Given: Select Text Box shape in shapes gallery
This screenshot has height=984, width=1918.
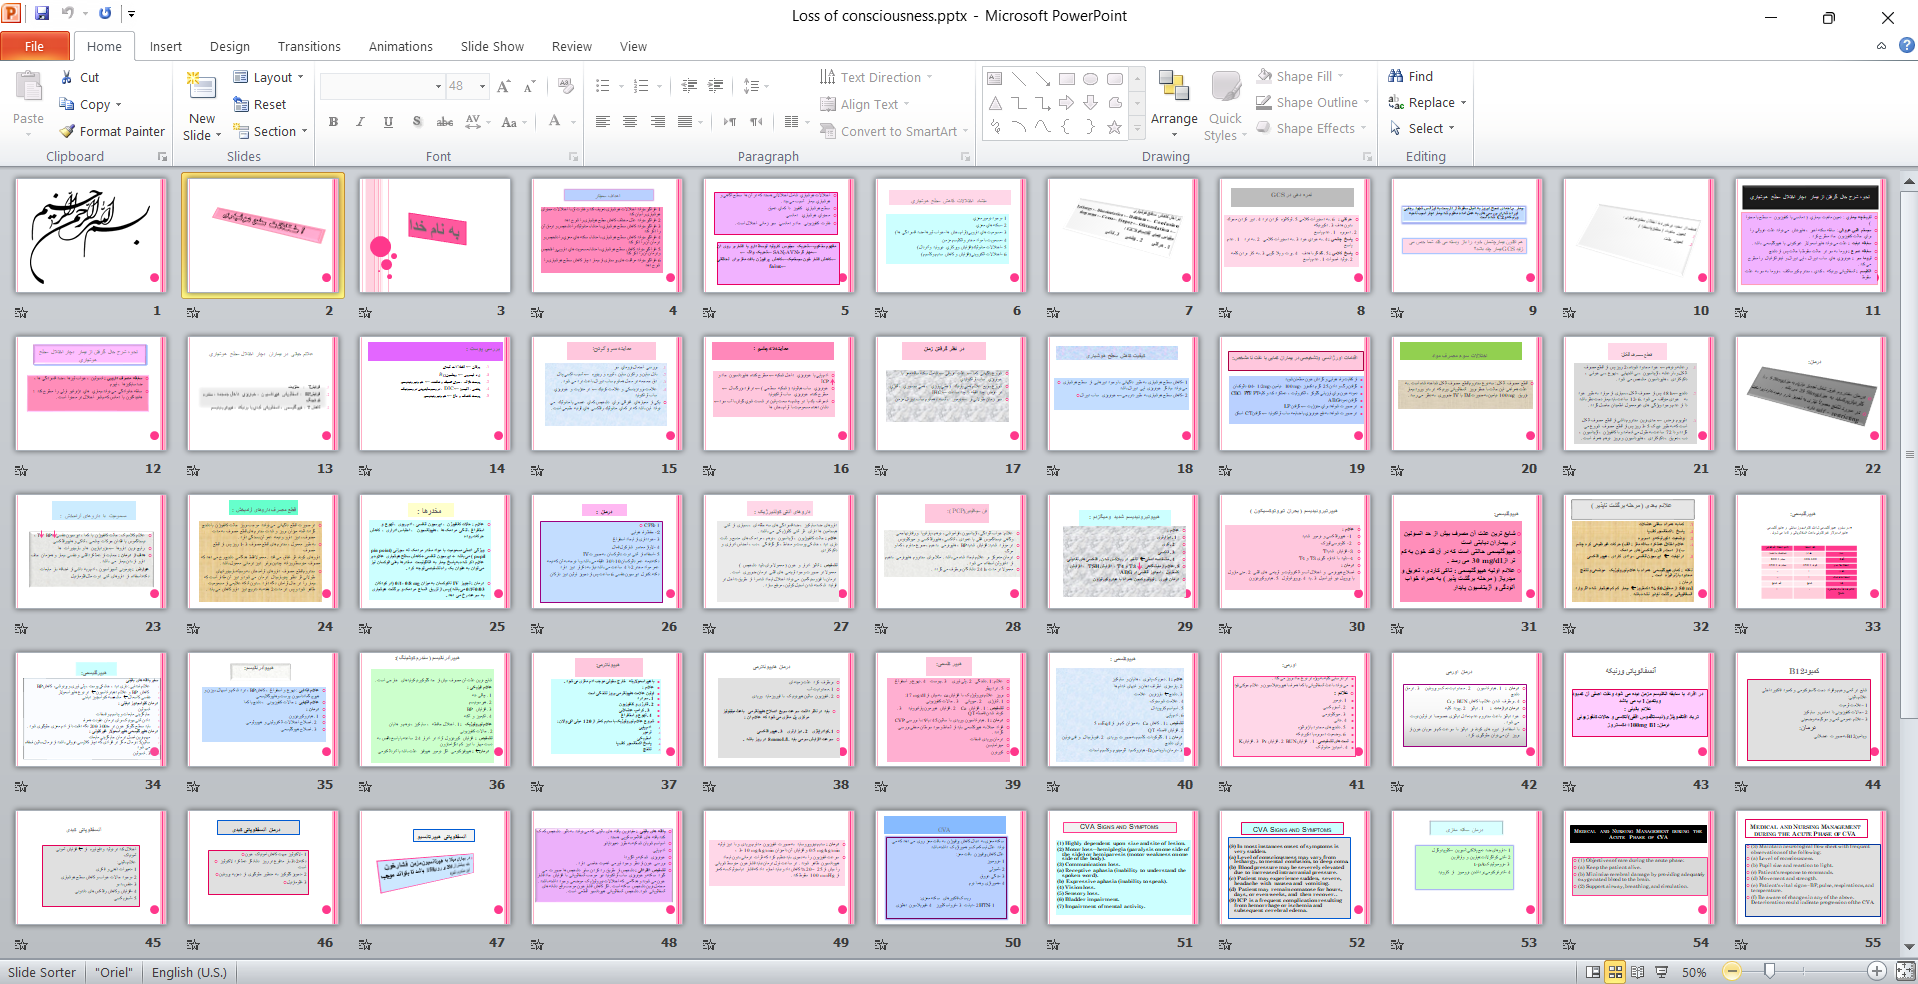Looking at the screenshot, I should coord(995,78).
